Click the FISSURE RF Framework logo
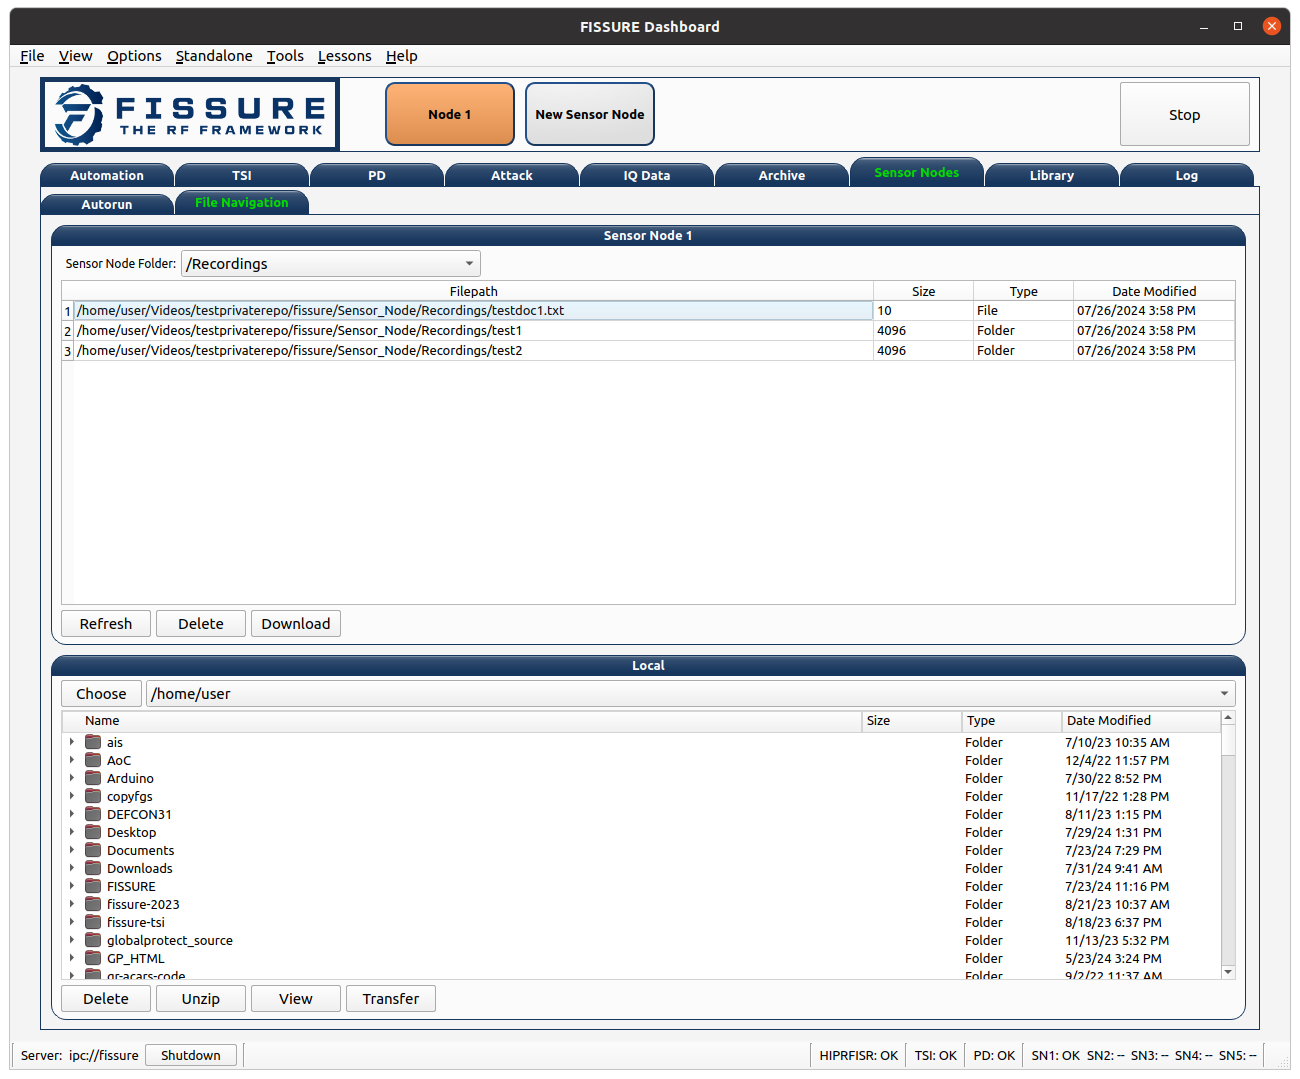This screenshot has width=1300, height=1079. click(190, 115)
